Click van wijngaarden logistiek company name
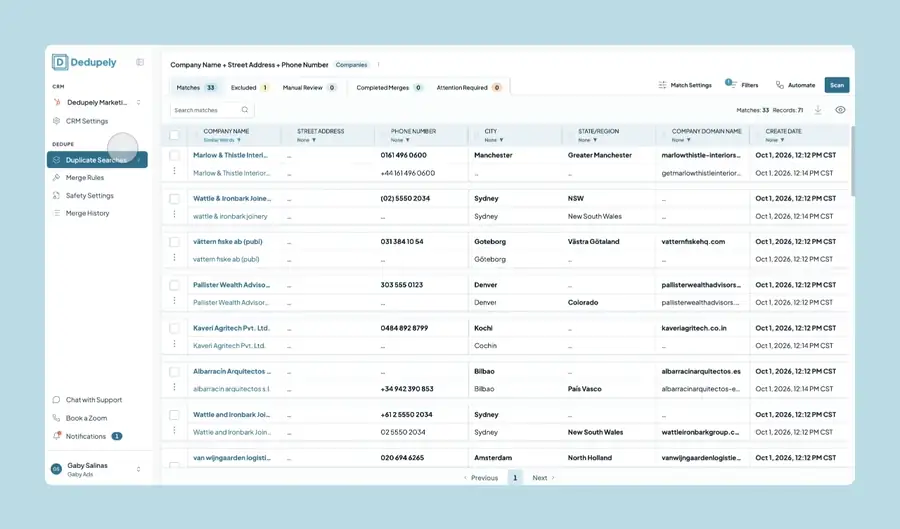The height and width of the screenshot is (529, 900). tap(232, 458)
